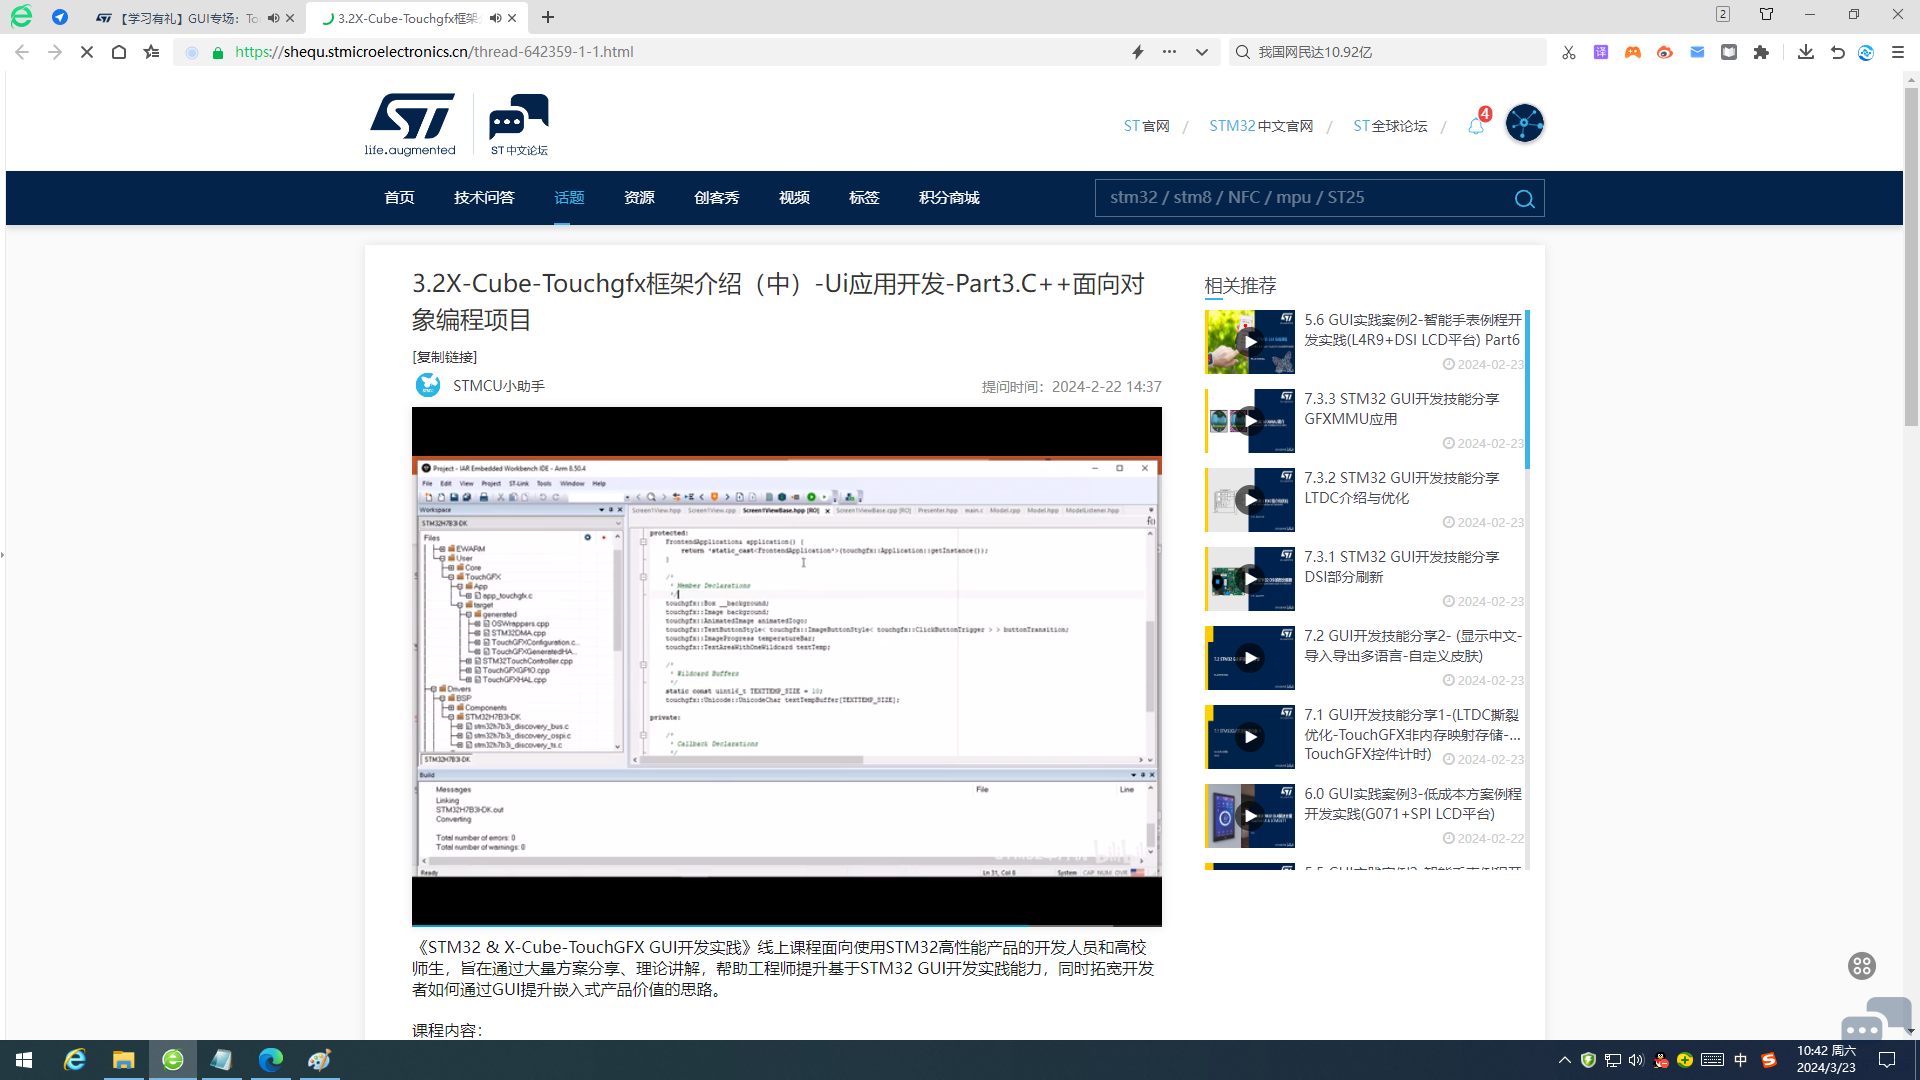Open the 视频 navigation item

794,198
